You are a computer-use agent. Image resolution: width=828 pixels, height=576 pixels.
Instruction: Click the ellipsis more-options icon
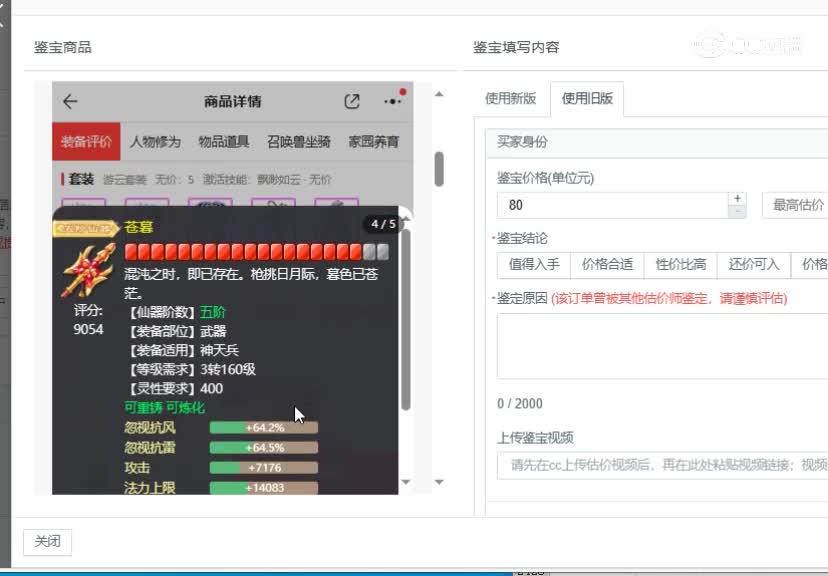pos(393,99)
